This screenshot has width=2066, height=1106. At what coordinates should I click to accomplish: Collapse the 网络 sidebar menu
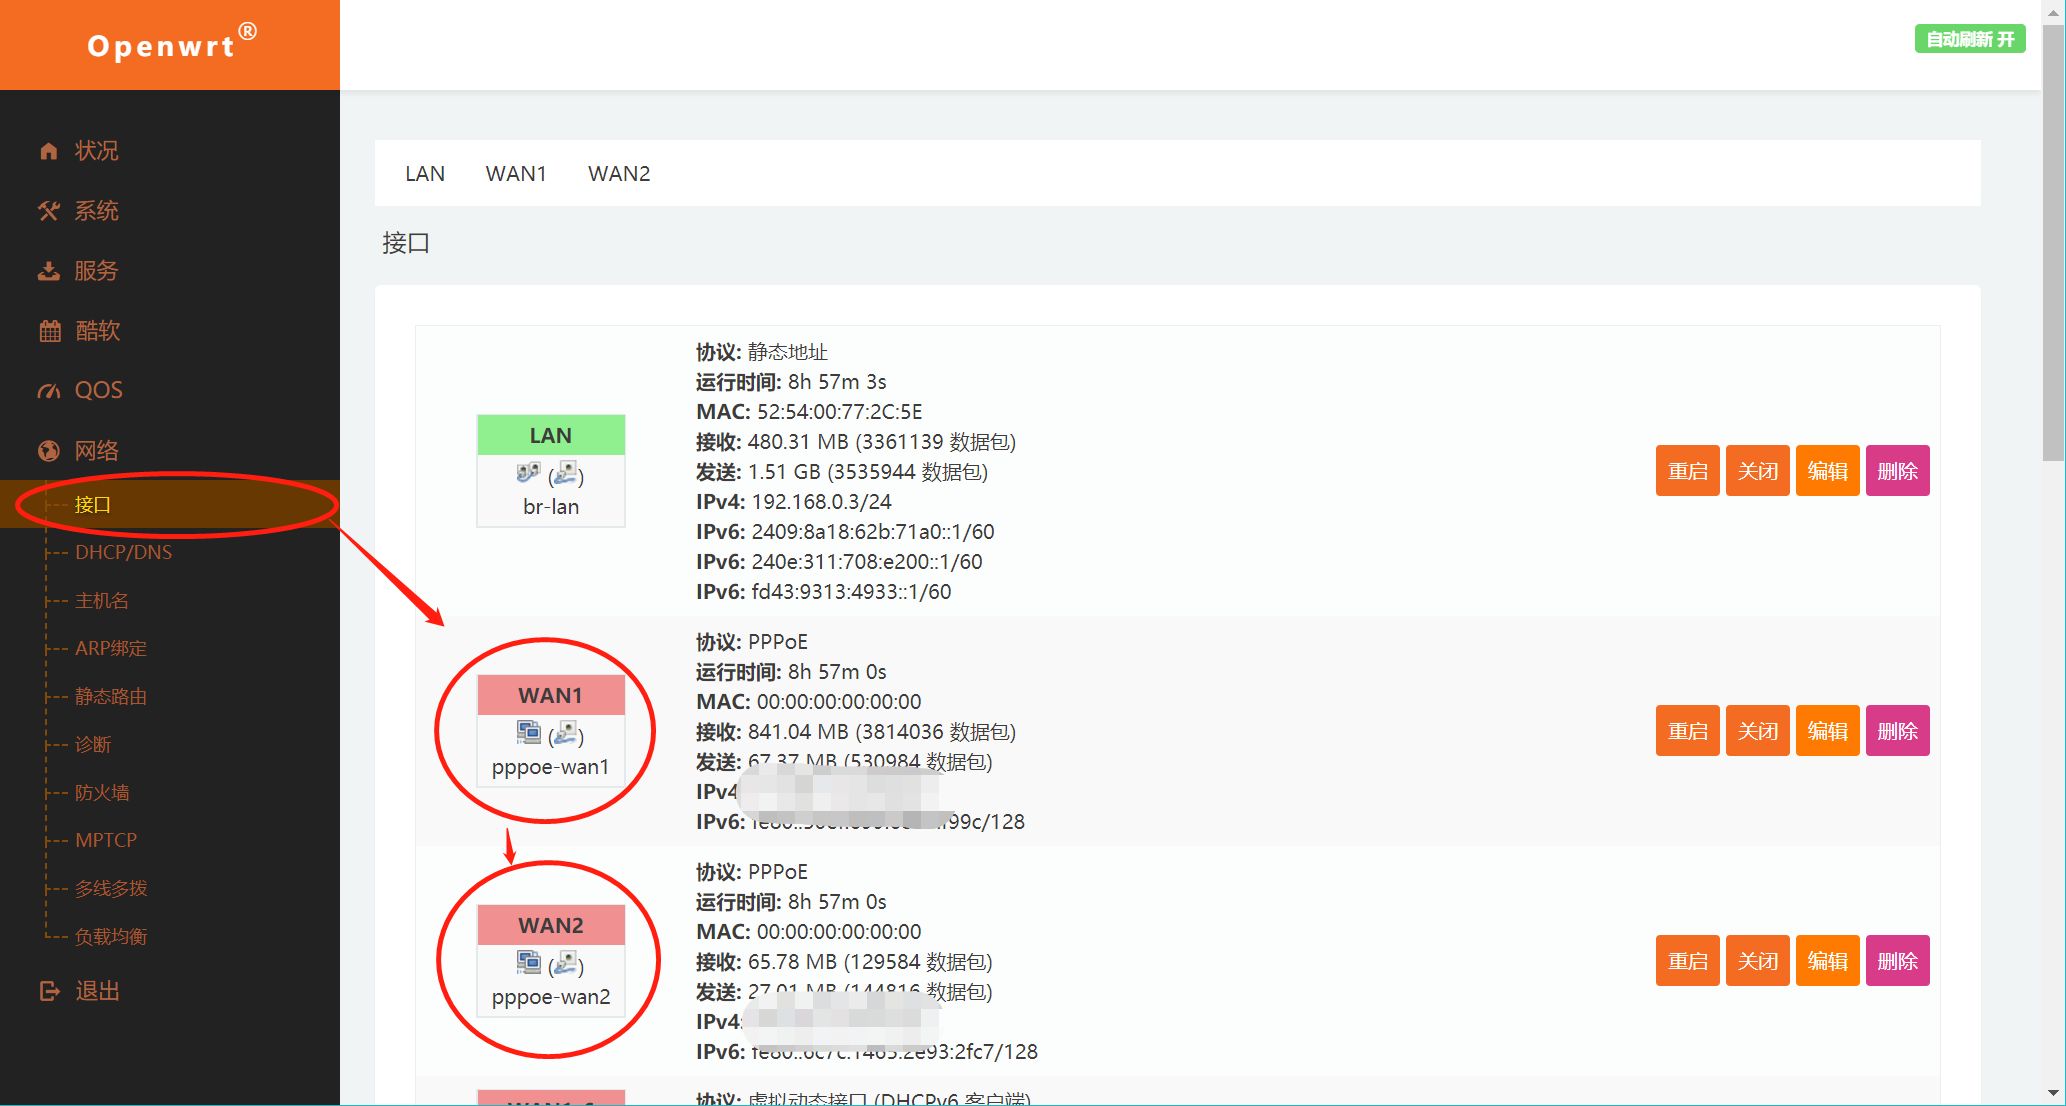click(96, 451)
